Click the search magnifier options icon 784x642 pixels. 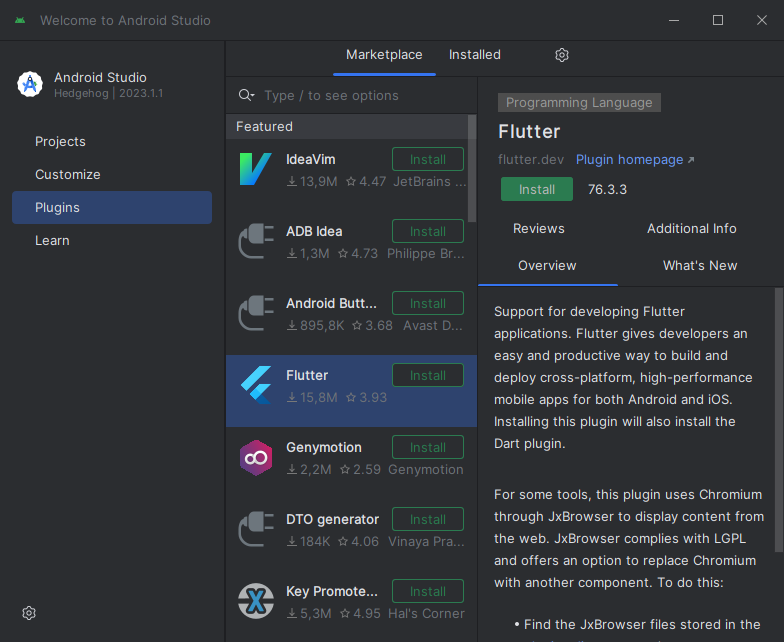pyautogui.click(x=246, y=95)
